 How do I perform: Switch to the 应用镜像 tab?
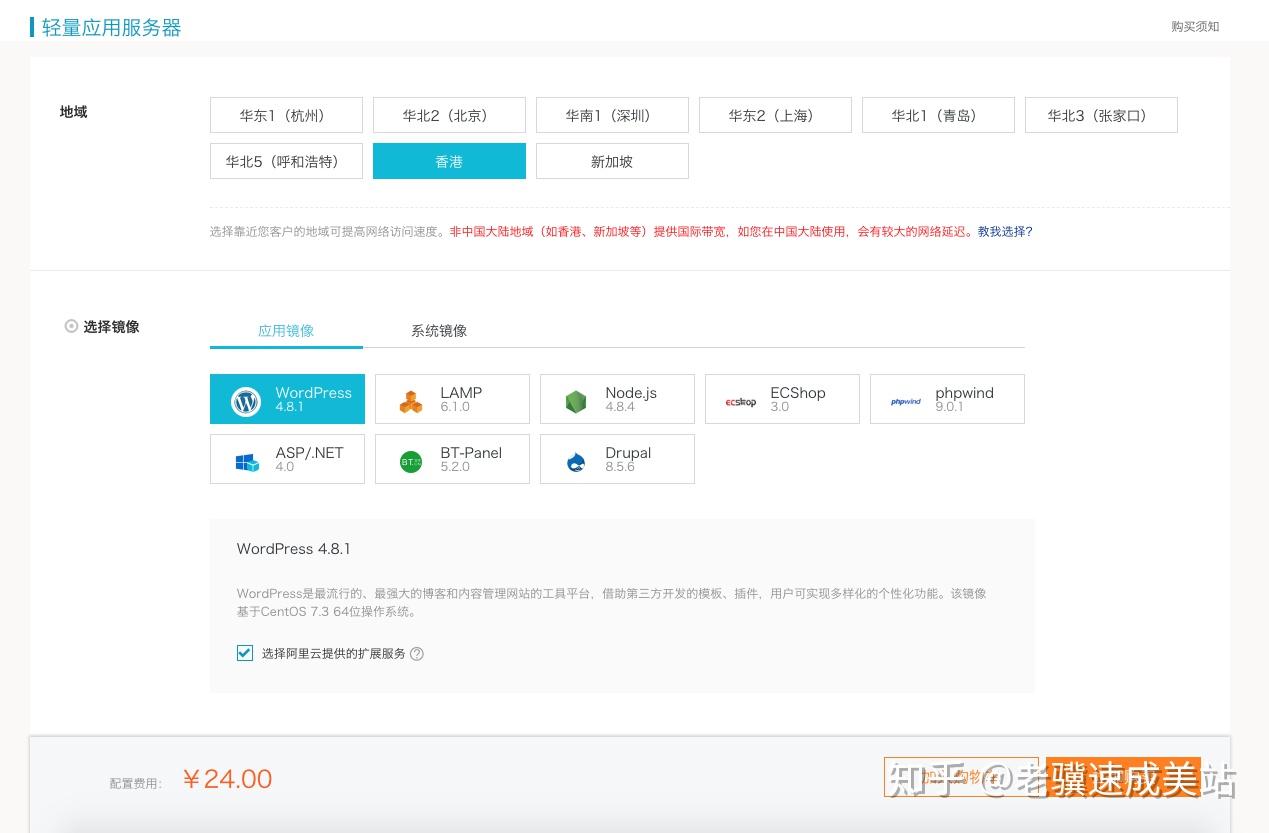pos(286,331)
